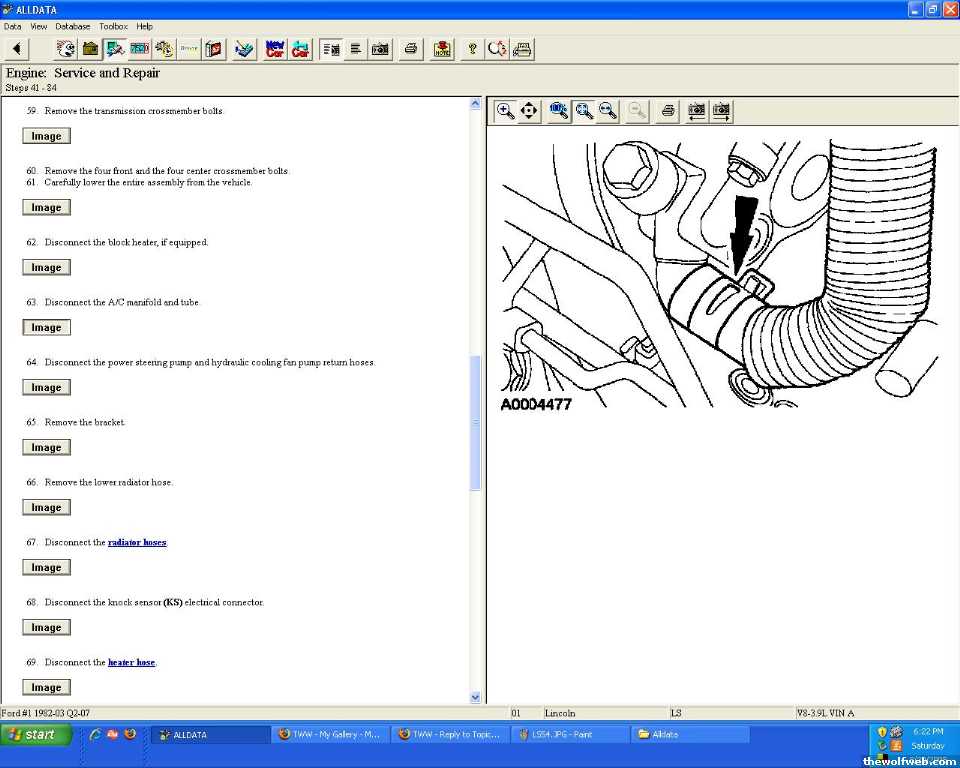Screen dimensions: 960x768
Task: Click the New Car icon in the toolbar
Action: coord(275,49)
